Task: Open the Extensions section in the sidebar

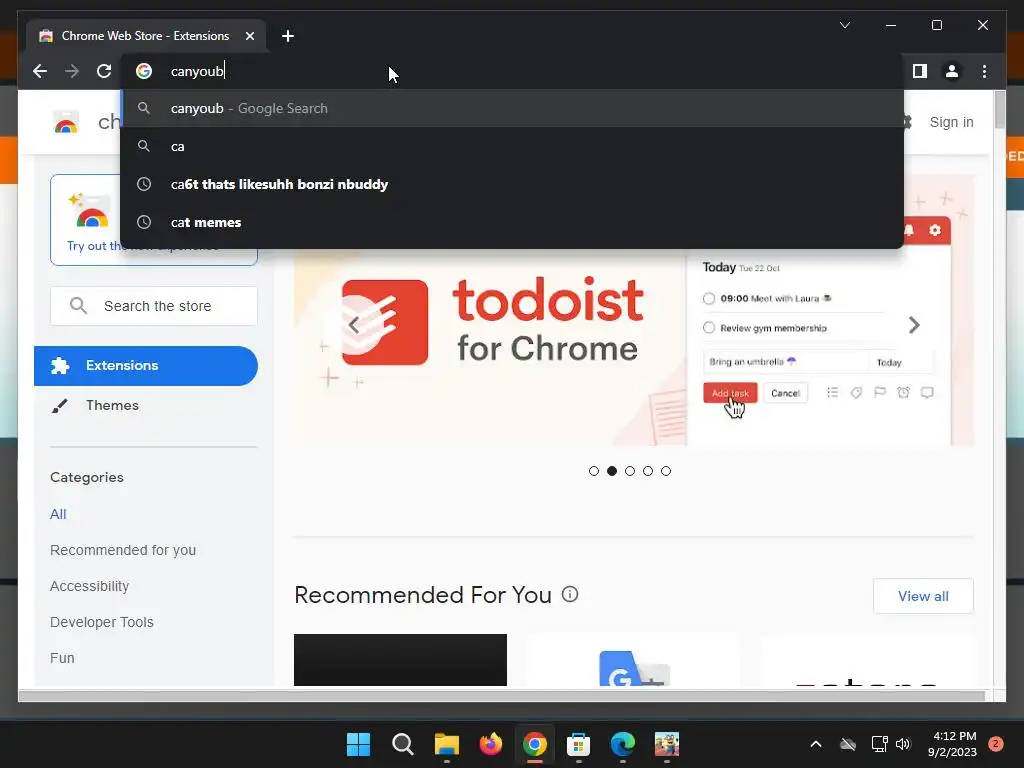Action: [x=146, y=366]
